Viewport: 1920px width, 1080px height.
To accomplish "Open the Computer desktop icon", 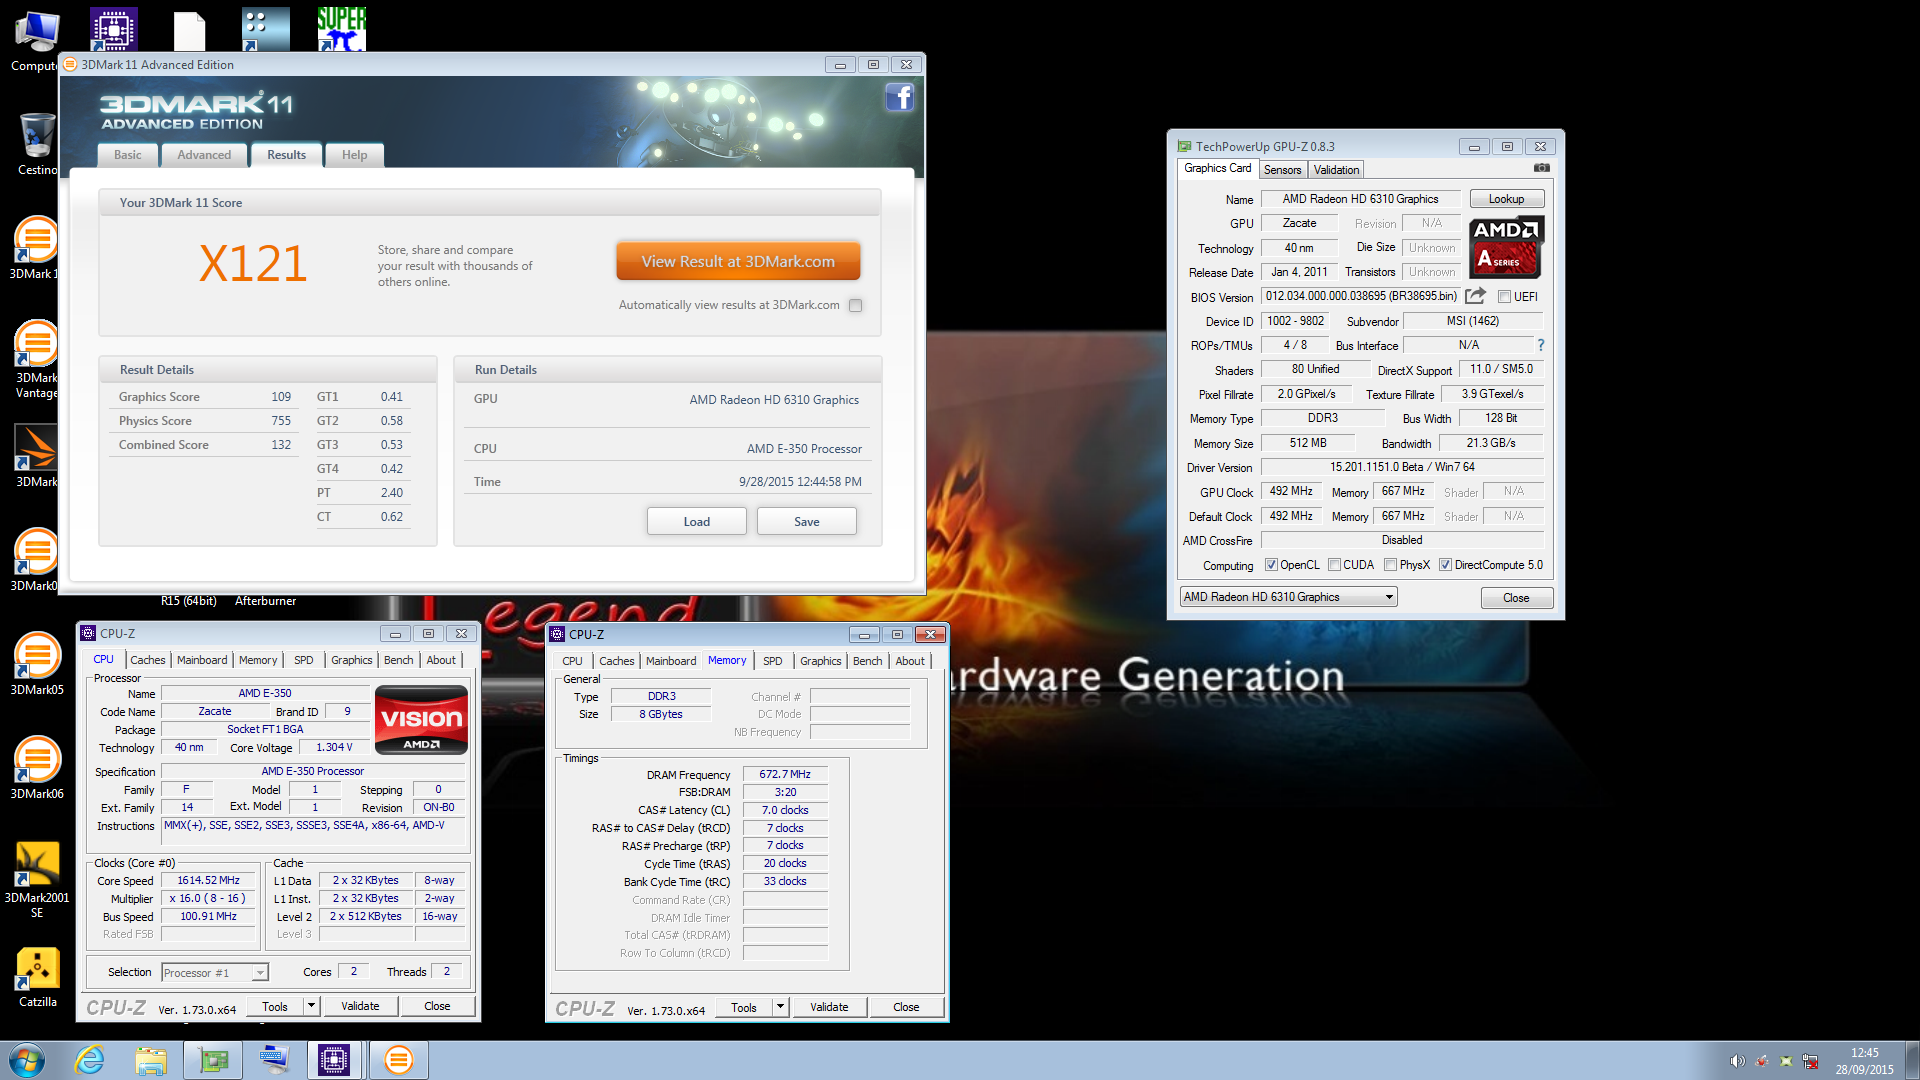I will tap(36, 42).
